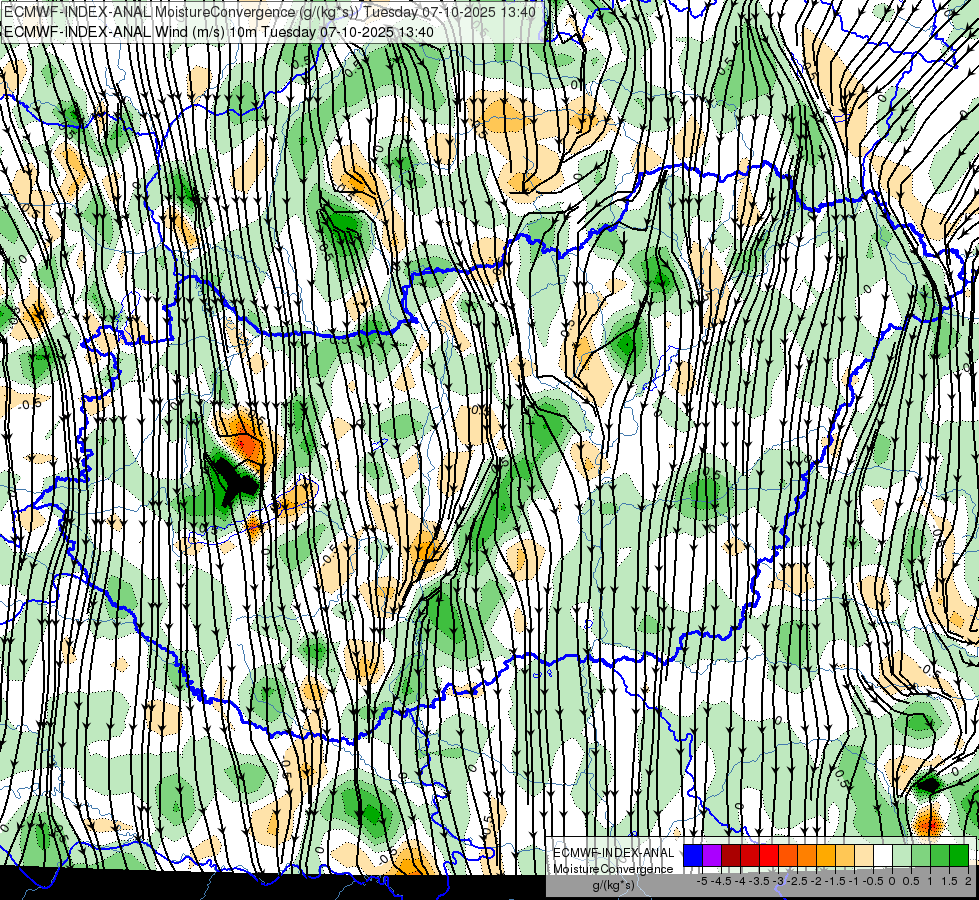
Task: Select the purple legend swatch
Action: click(712, 856)
